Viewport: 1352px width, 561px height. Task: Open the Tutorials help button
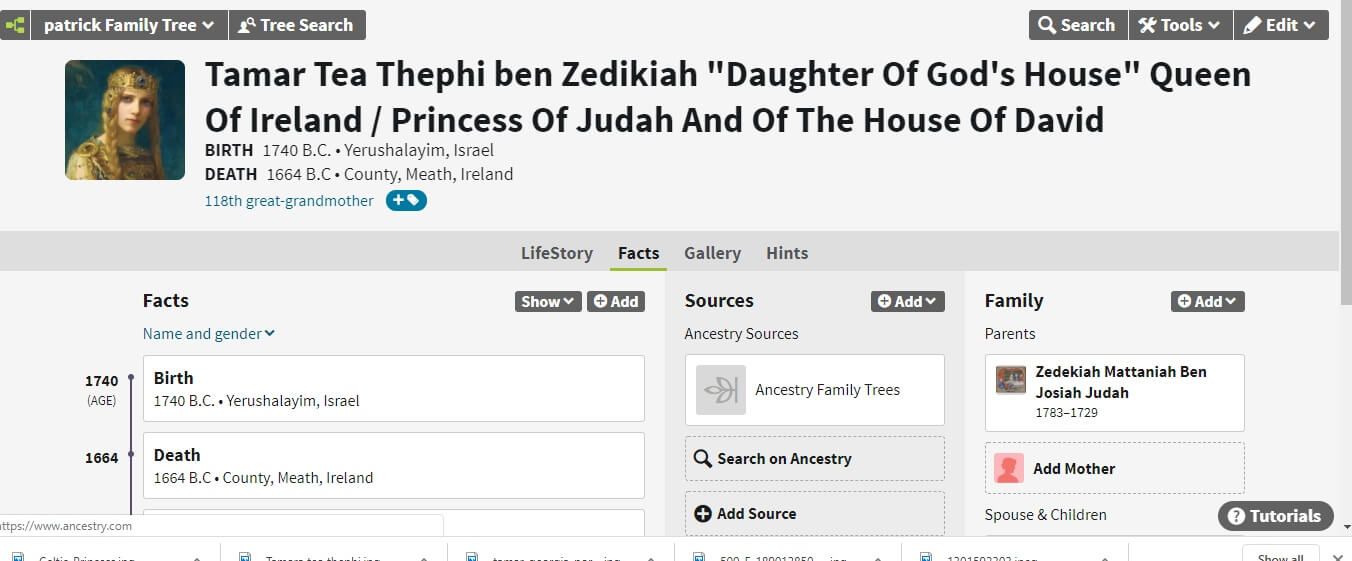[x=1275, y=516]
